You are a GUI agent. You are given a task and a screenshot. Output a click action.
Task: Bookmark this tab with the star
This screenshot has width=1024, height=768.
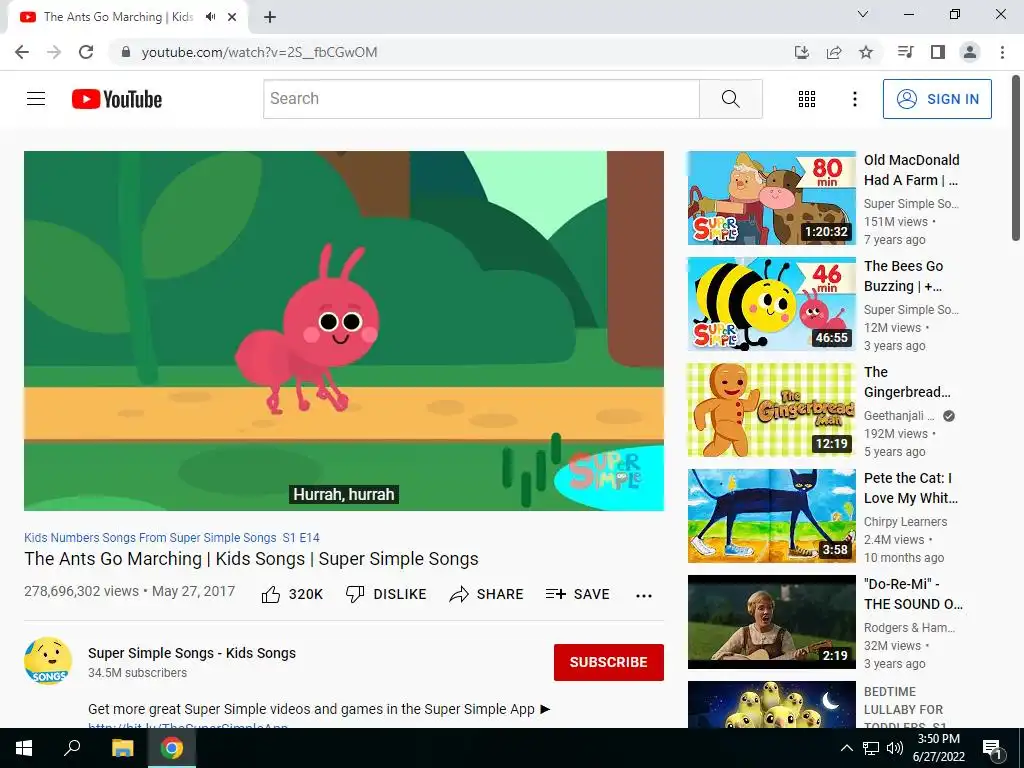pos(866,52)
